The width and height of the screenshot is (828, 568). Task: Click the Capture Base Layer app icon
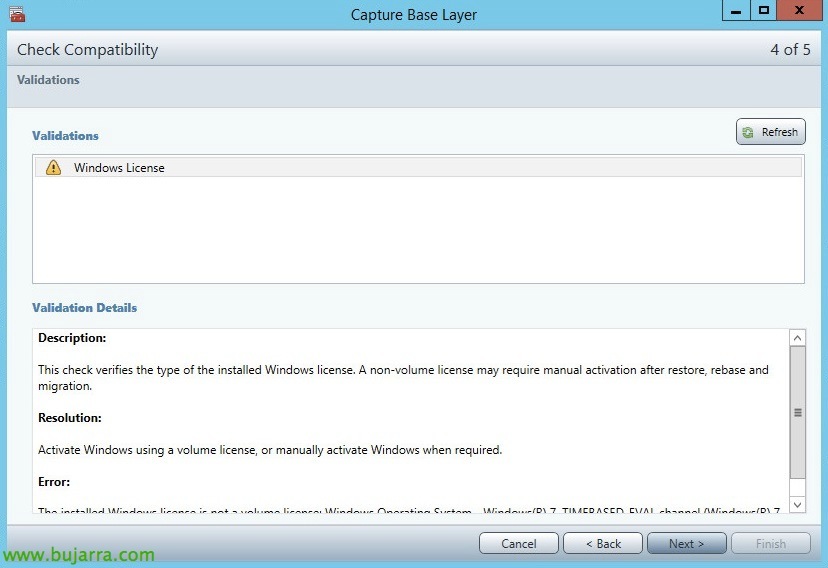coord(17,14)
